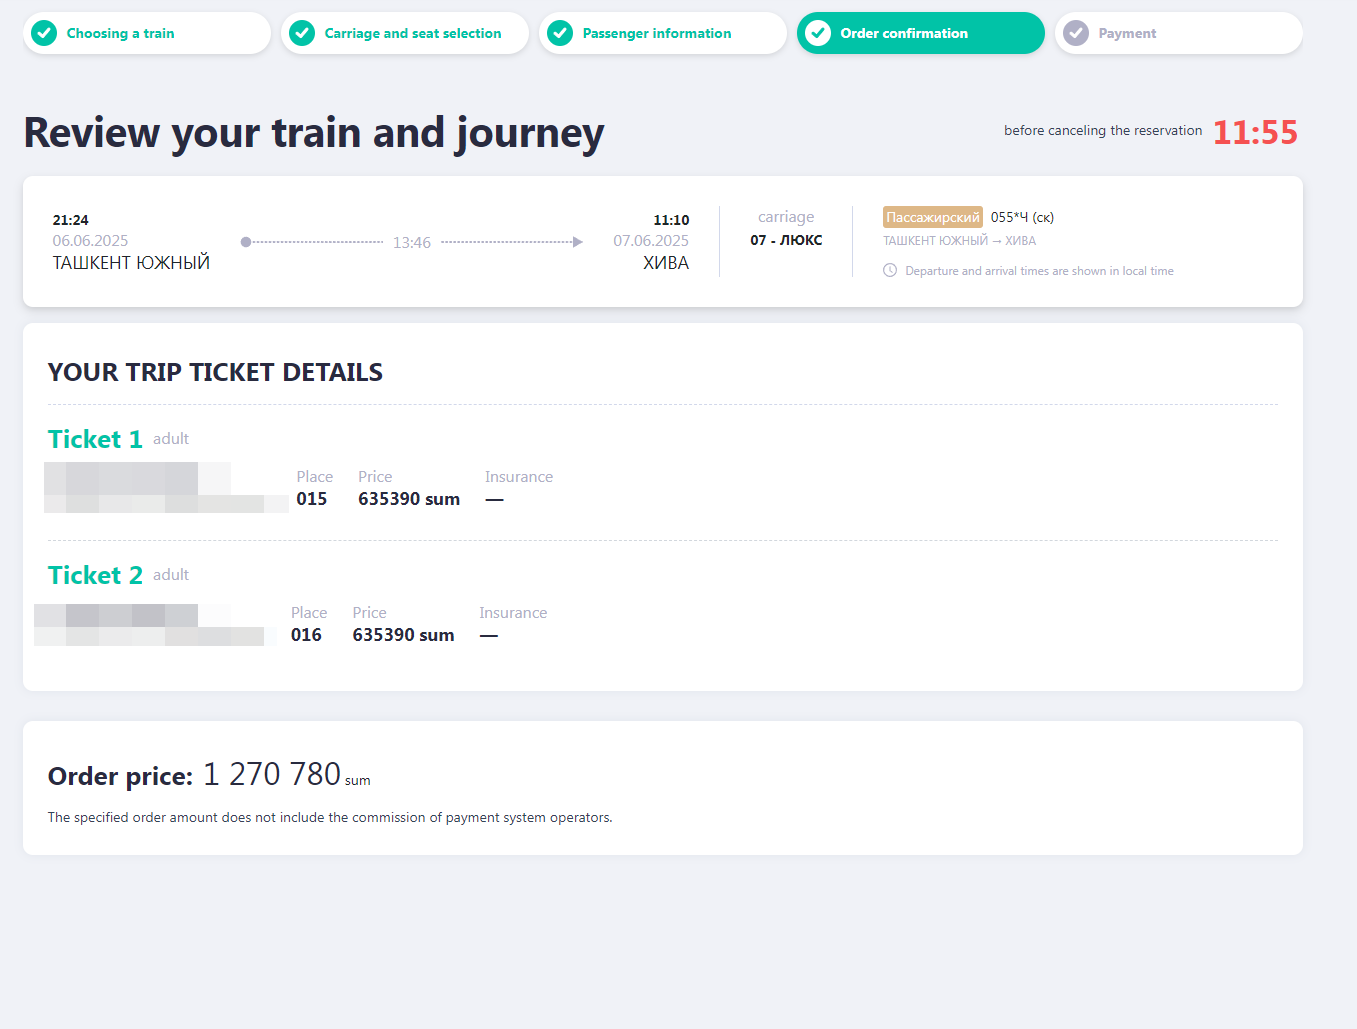Click the 07 - ЛЮКС carriage label
This screenshot has height=1029, width=1357.
pos(786,240)
